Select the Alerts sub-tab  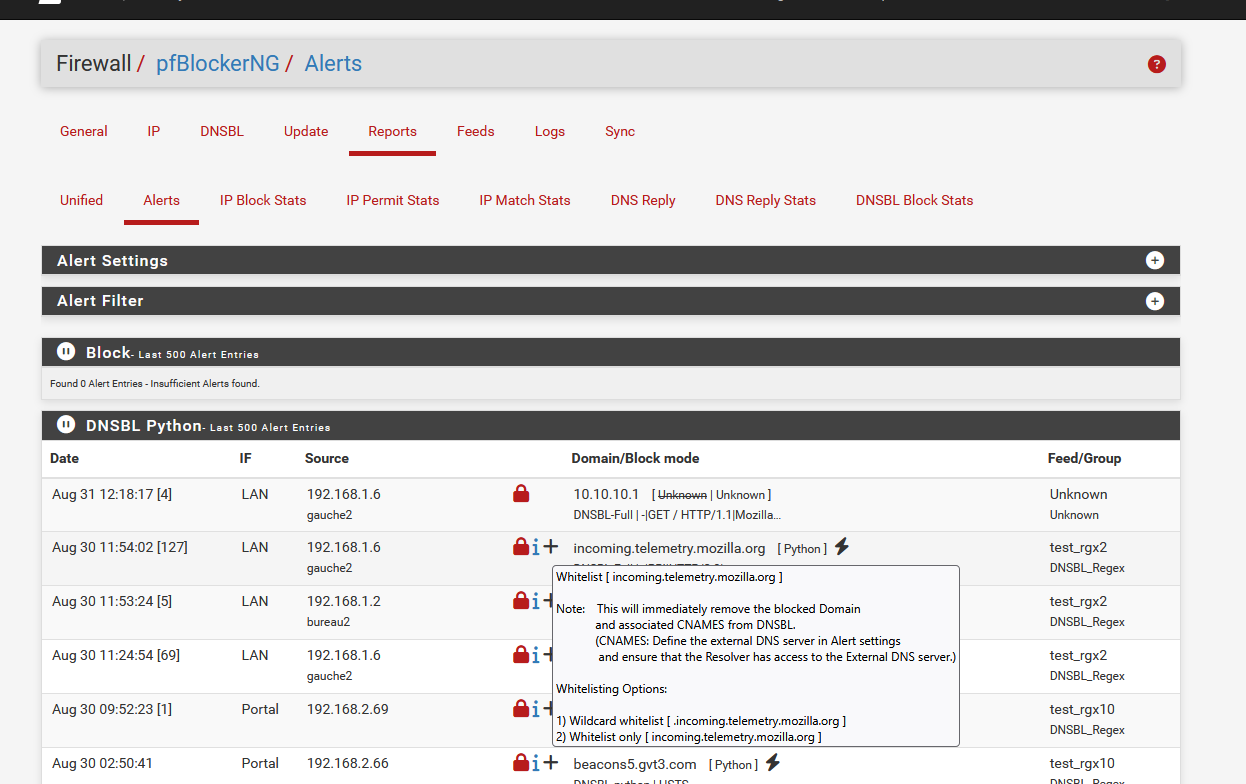(x=162, y=200)
